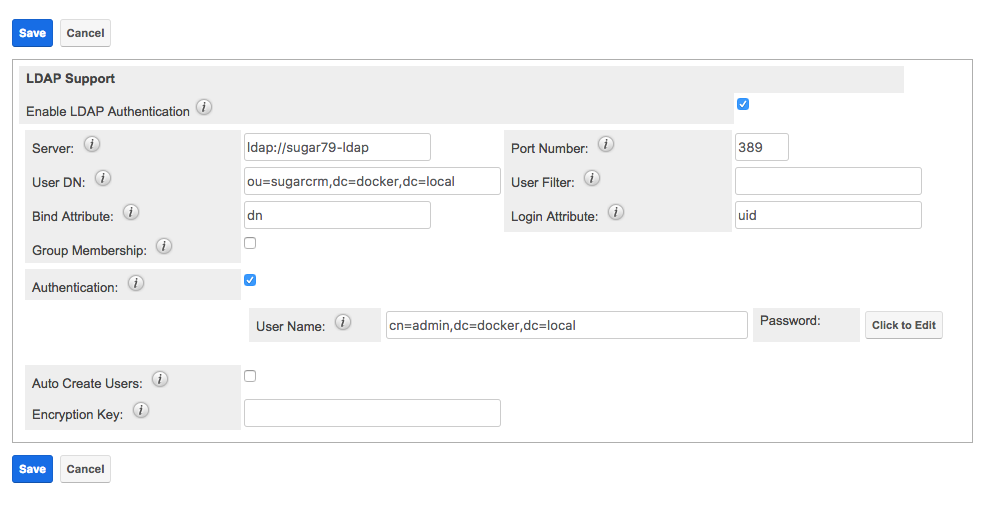Click info icon beside Authentication label
The width and height of the screenshot is (986, 506).
(x=136, y=283)
